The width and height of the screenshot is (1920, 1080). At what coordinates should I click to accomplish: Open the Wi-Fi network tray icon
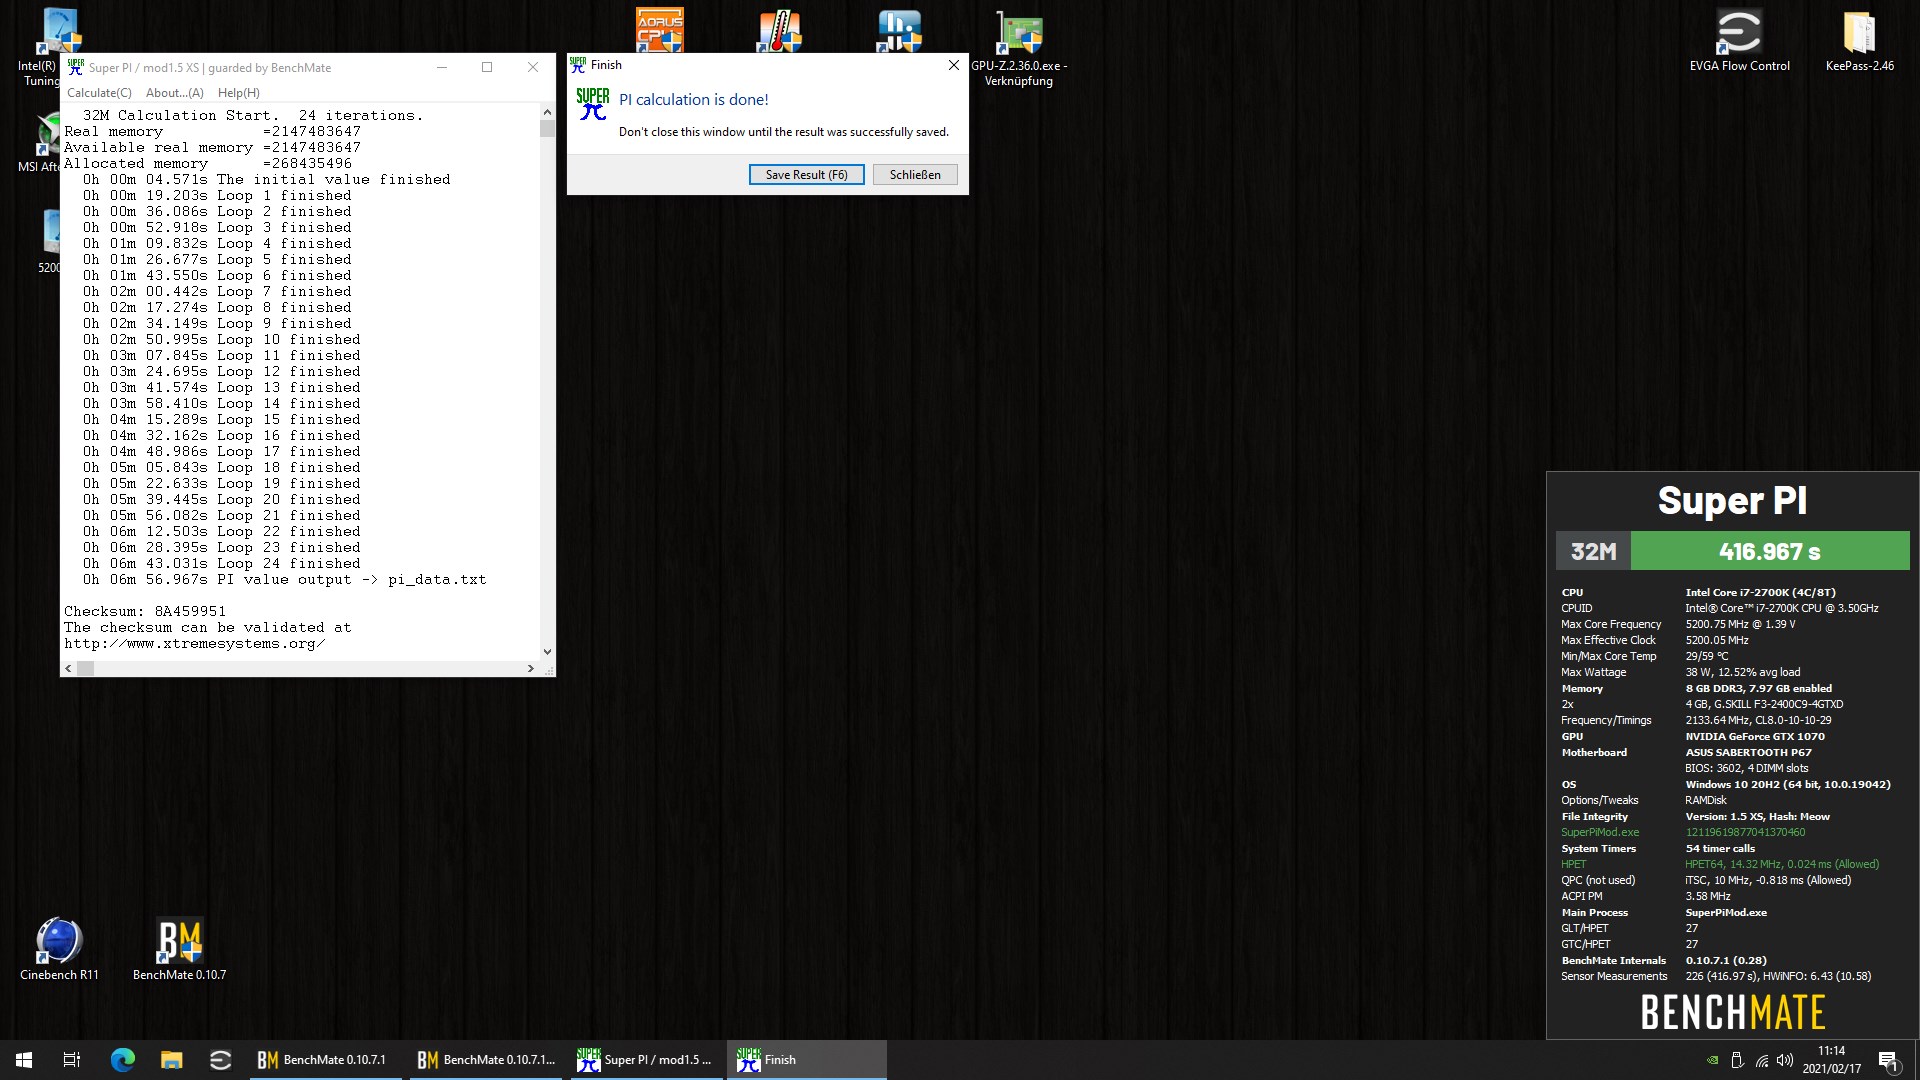[x=1761, y=1060]
